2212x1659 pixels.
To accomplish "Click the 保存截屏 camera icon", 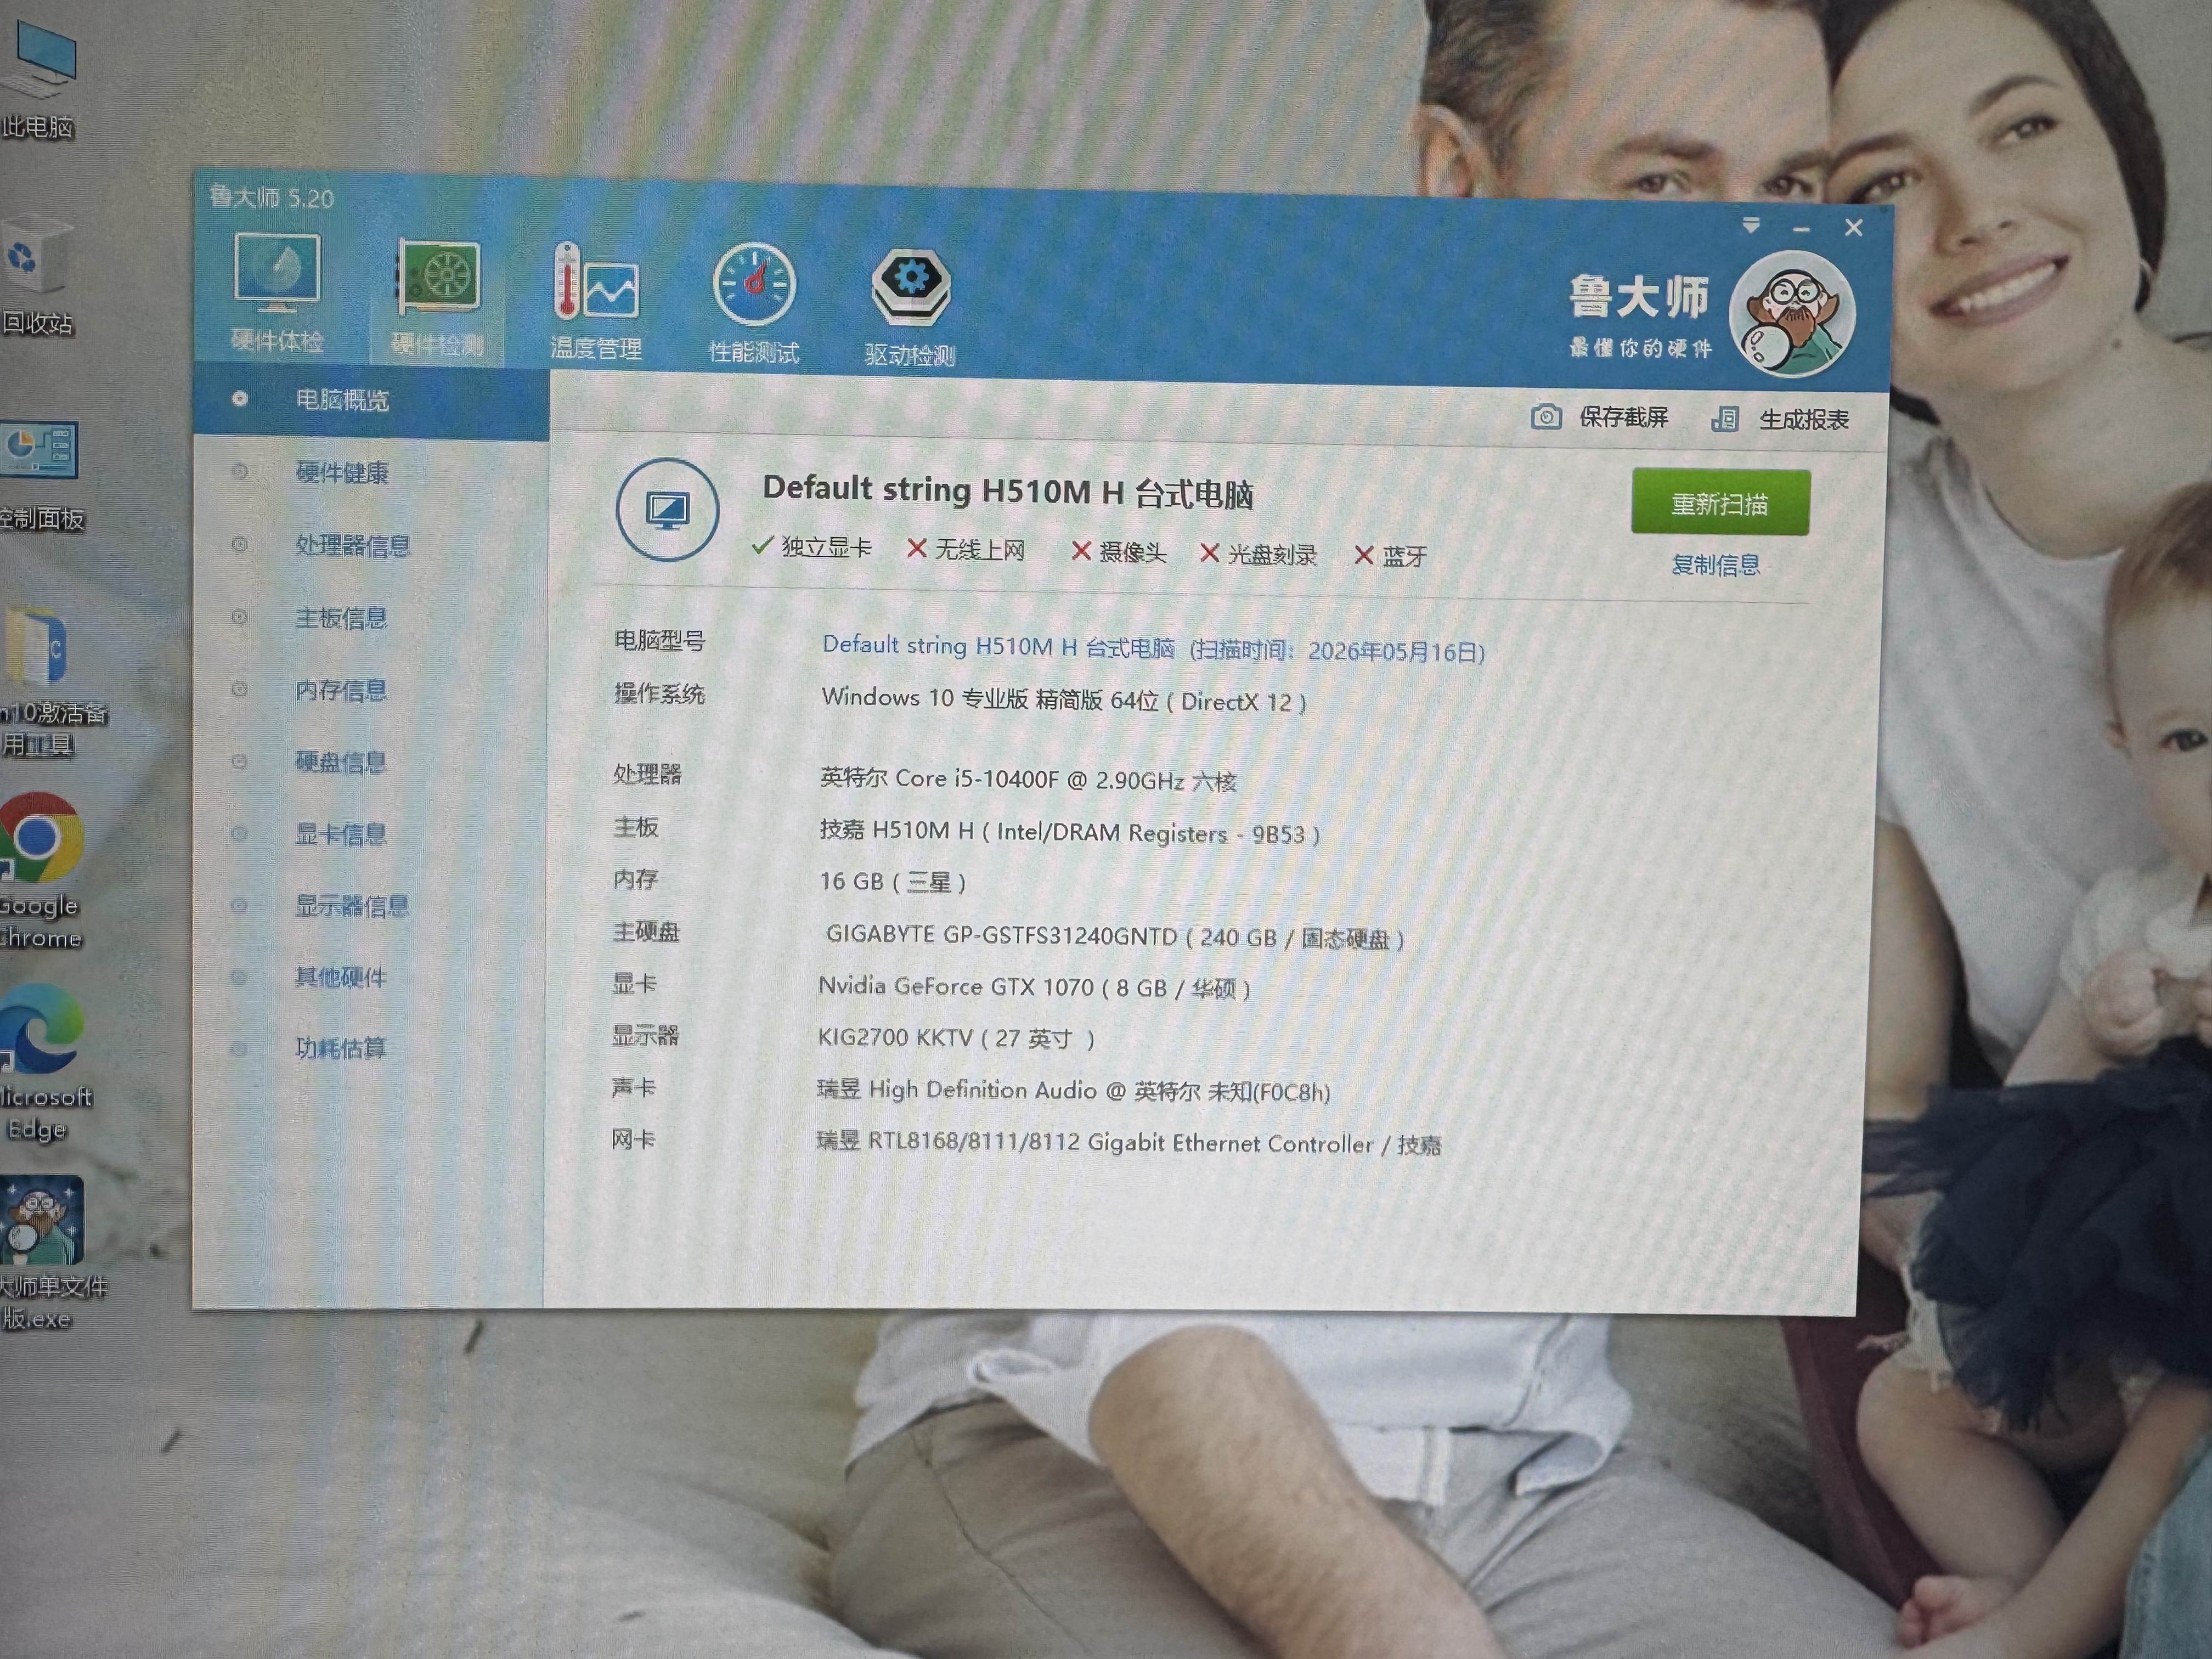I will pyautogui.click(x=1546, y=416).
